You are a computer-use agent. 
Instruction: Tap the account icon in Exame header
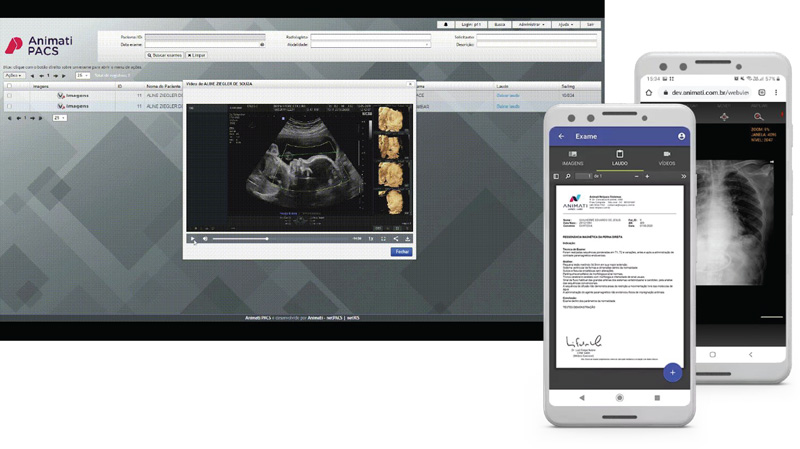[681, 136]
